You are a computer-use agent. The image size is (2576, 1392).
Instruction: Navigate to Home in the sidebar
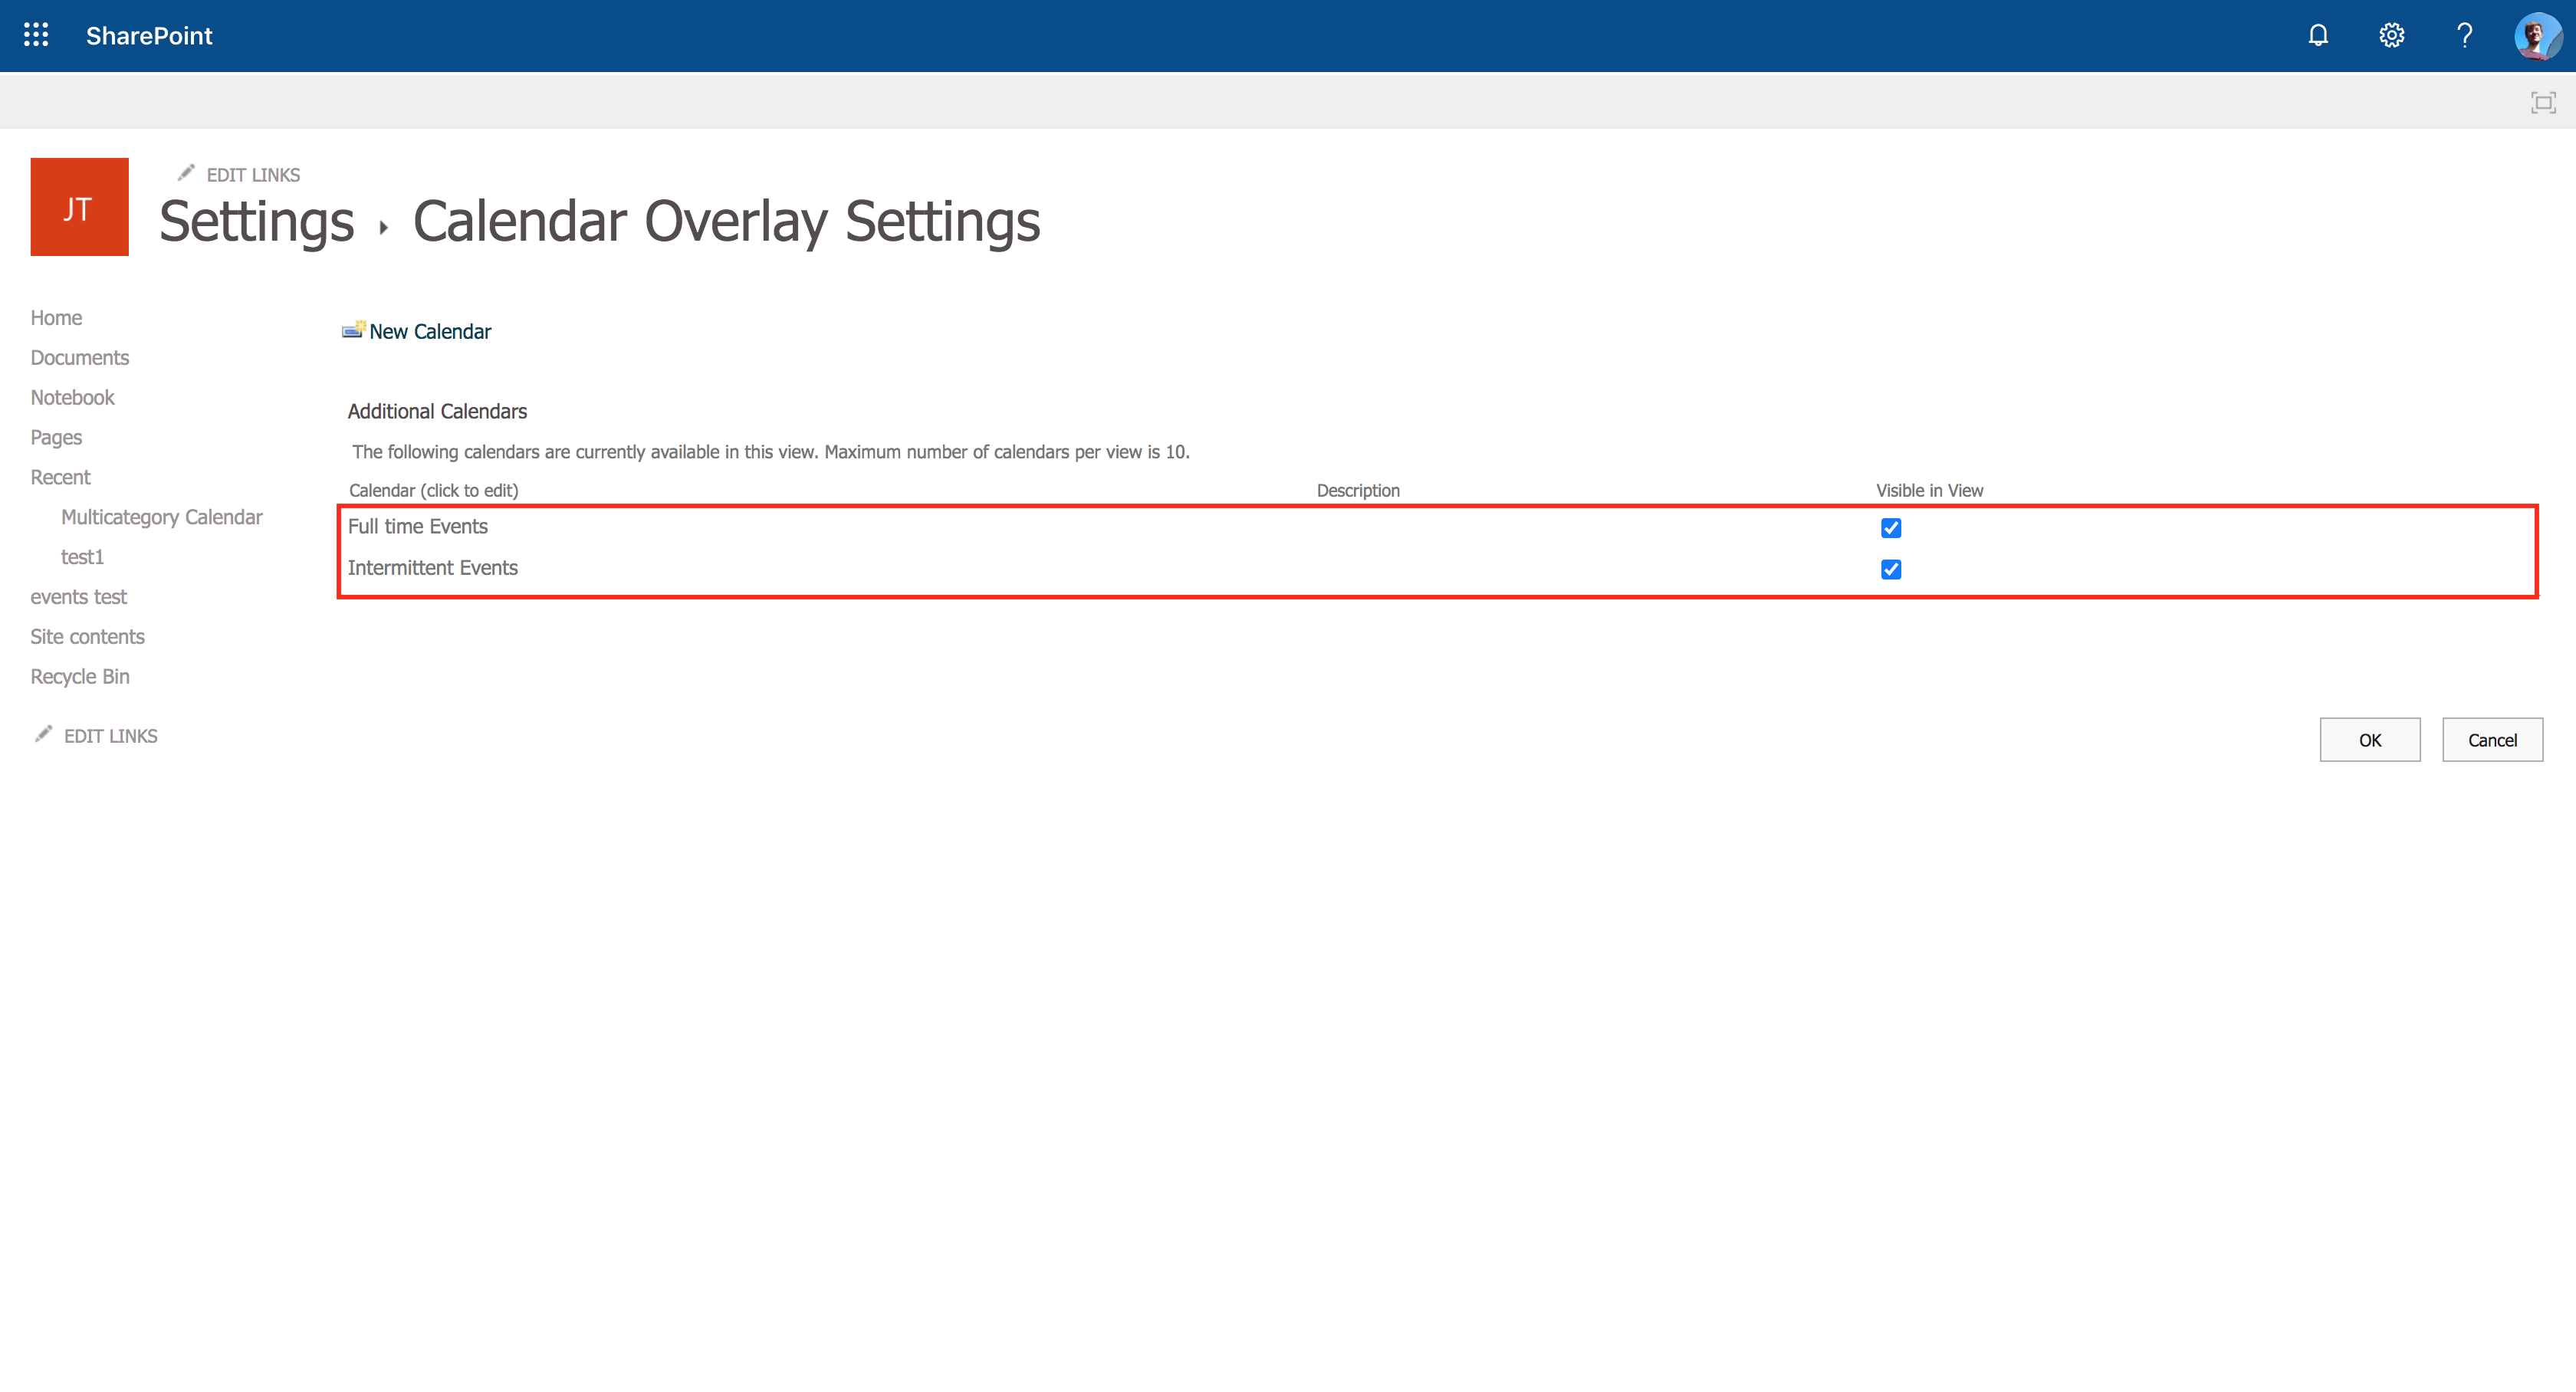pyautogui.click(x=57, y=317)
